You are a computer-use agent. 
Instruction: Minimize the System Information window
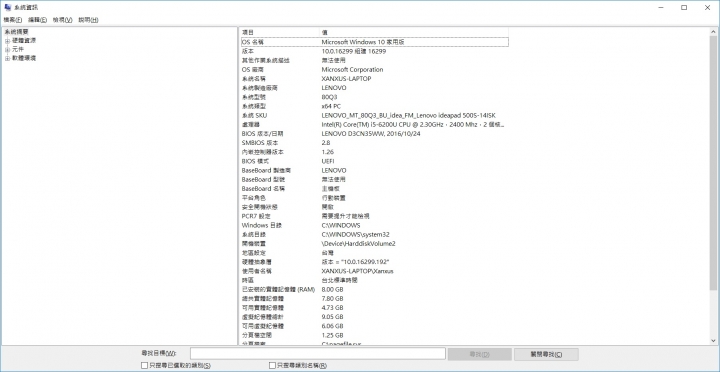tap(661, 7)
